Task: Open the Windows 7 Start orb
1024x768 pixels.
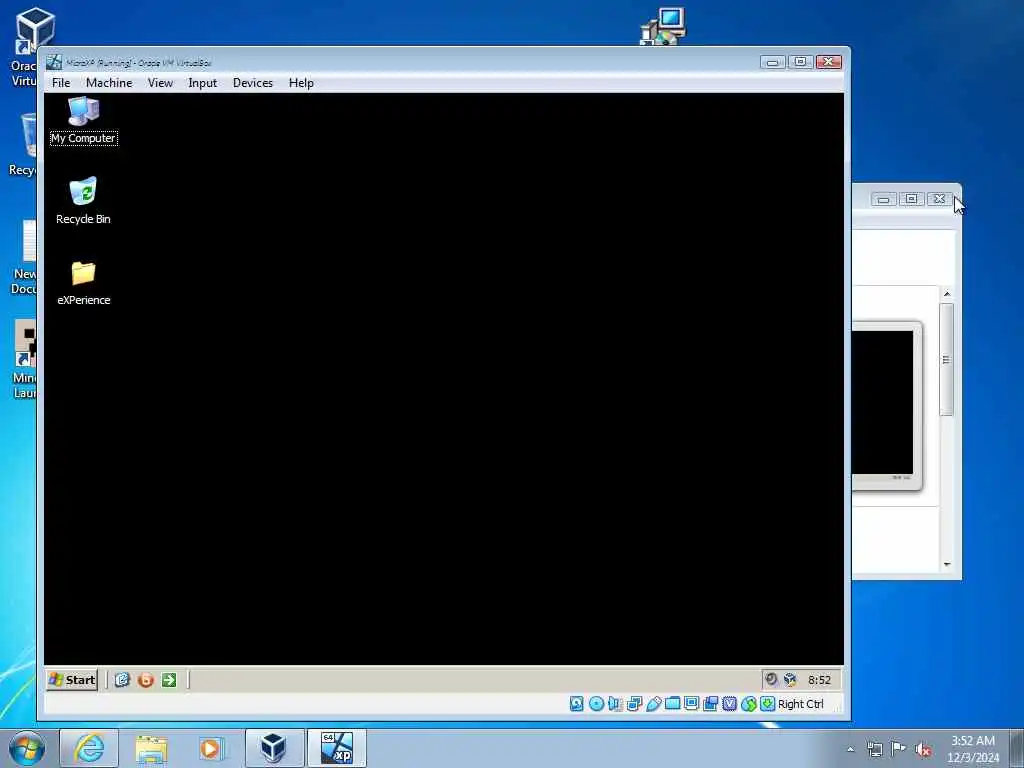Action: pyautogui.click(x=27, y=748)
